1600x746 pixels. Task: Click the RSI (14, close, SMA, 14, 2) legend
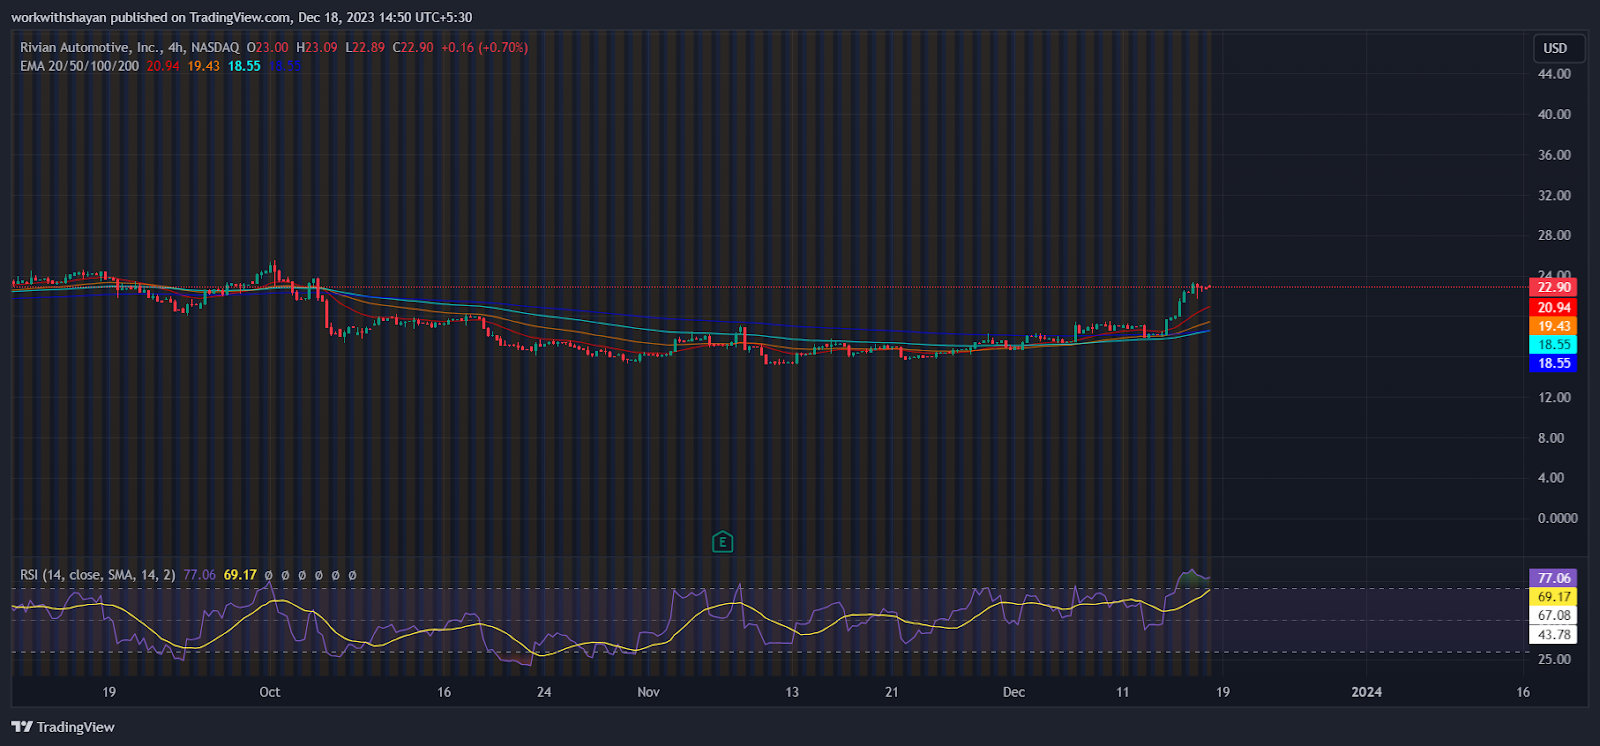click(x=98, y=575)
